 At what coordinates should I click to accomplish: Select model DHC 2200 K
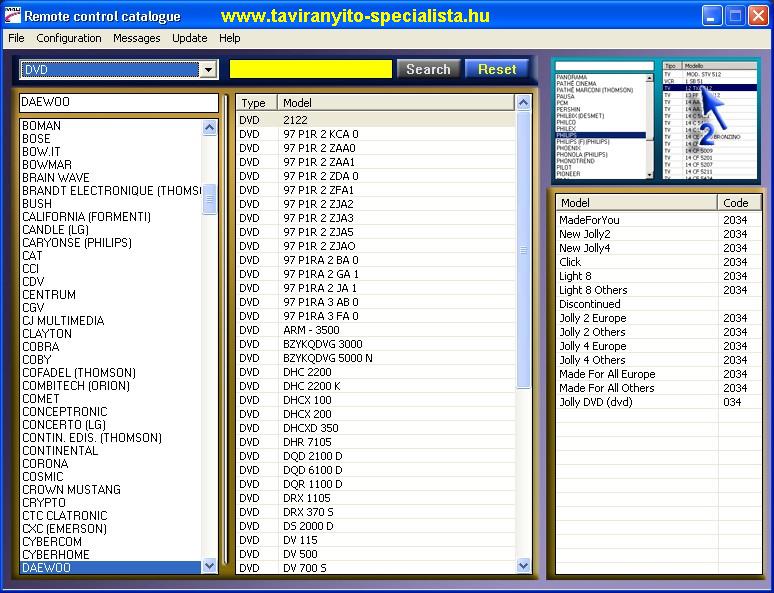(376, 386)
